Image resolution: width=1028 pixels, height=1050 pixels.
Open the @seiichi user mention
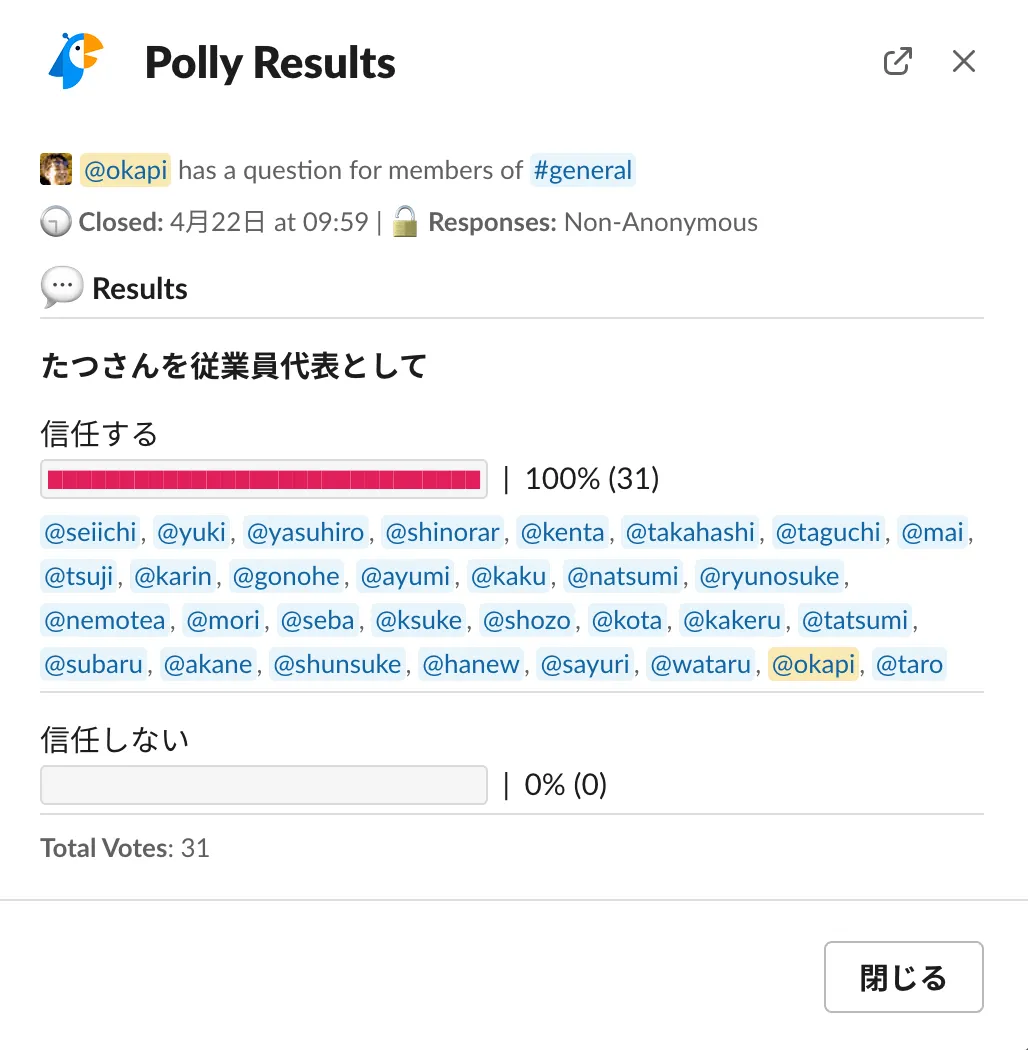tap(90, 532)
